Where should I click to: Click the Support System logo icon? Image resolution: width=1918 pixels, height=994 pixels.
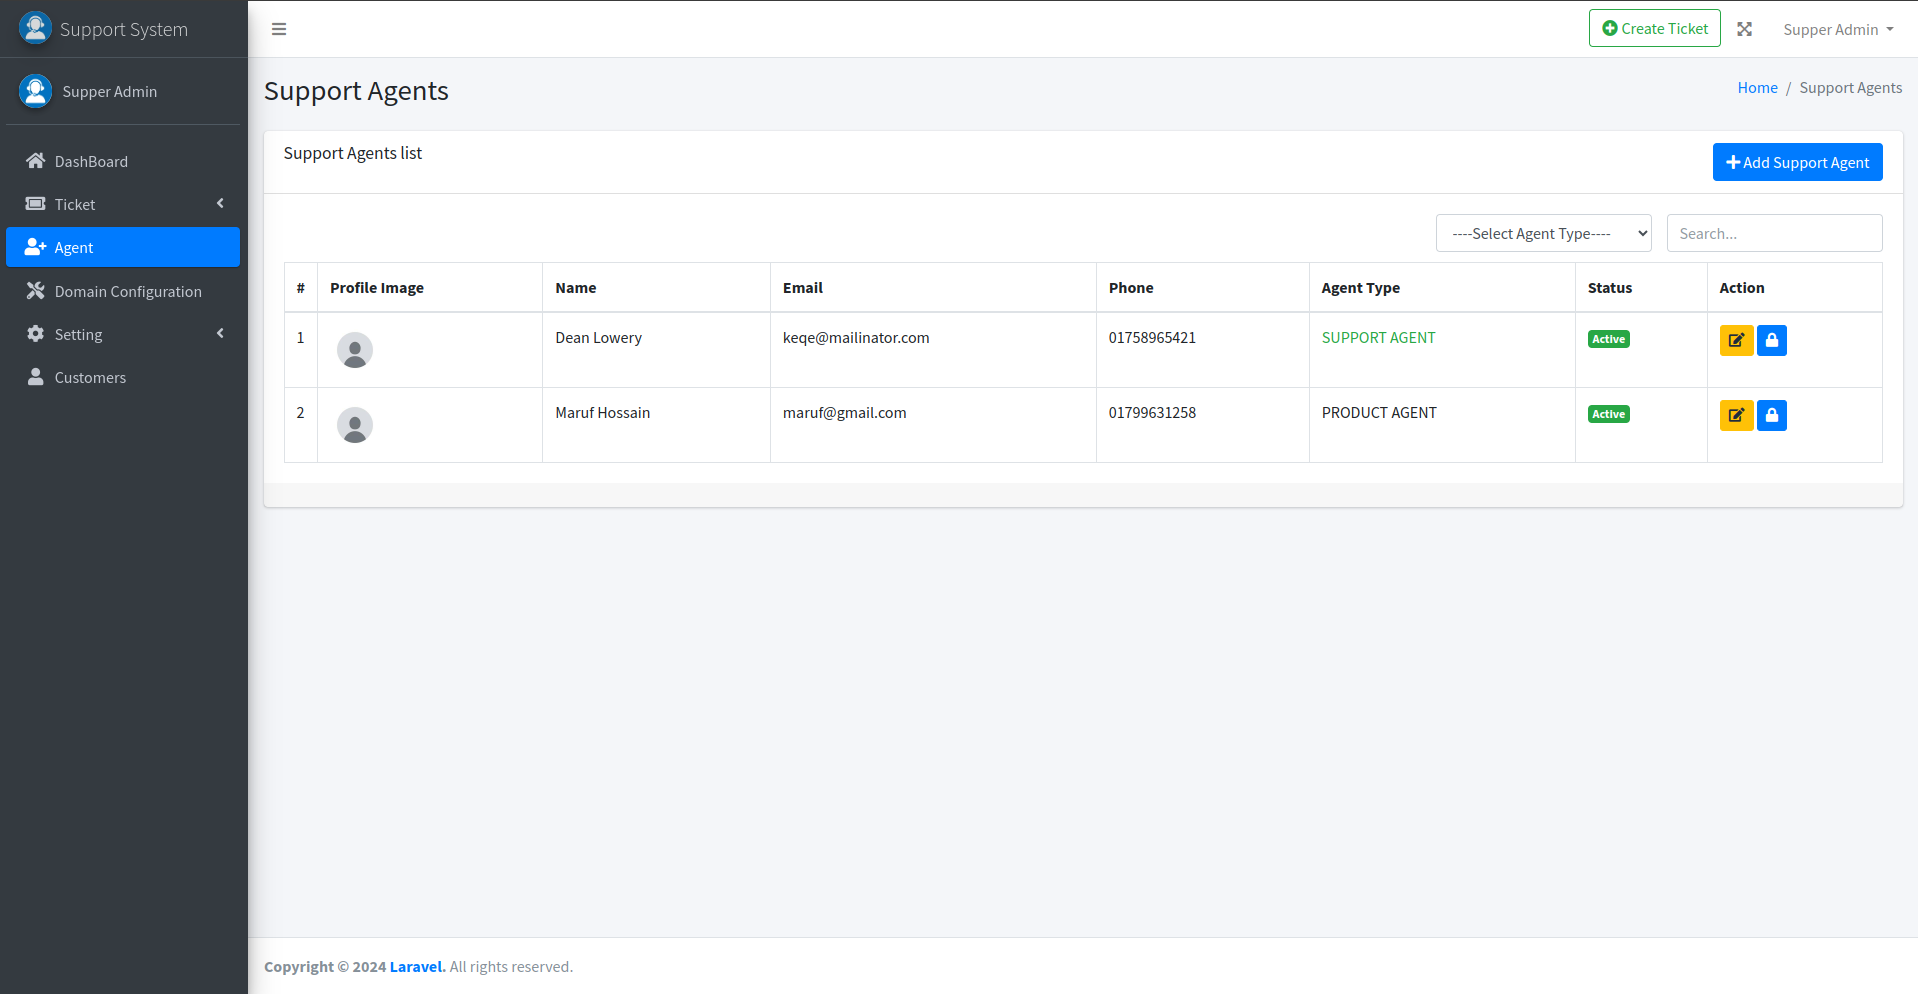click(35, 28)
